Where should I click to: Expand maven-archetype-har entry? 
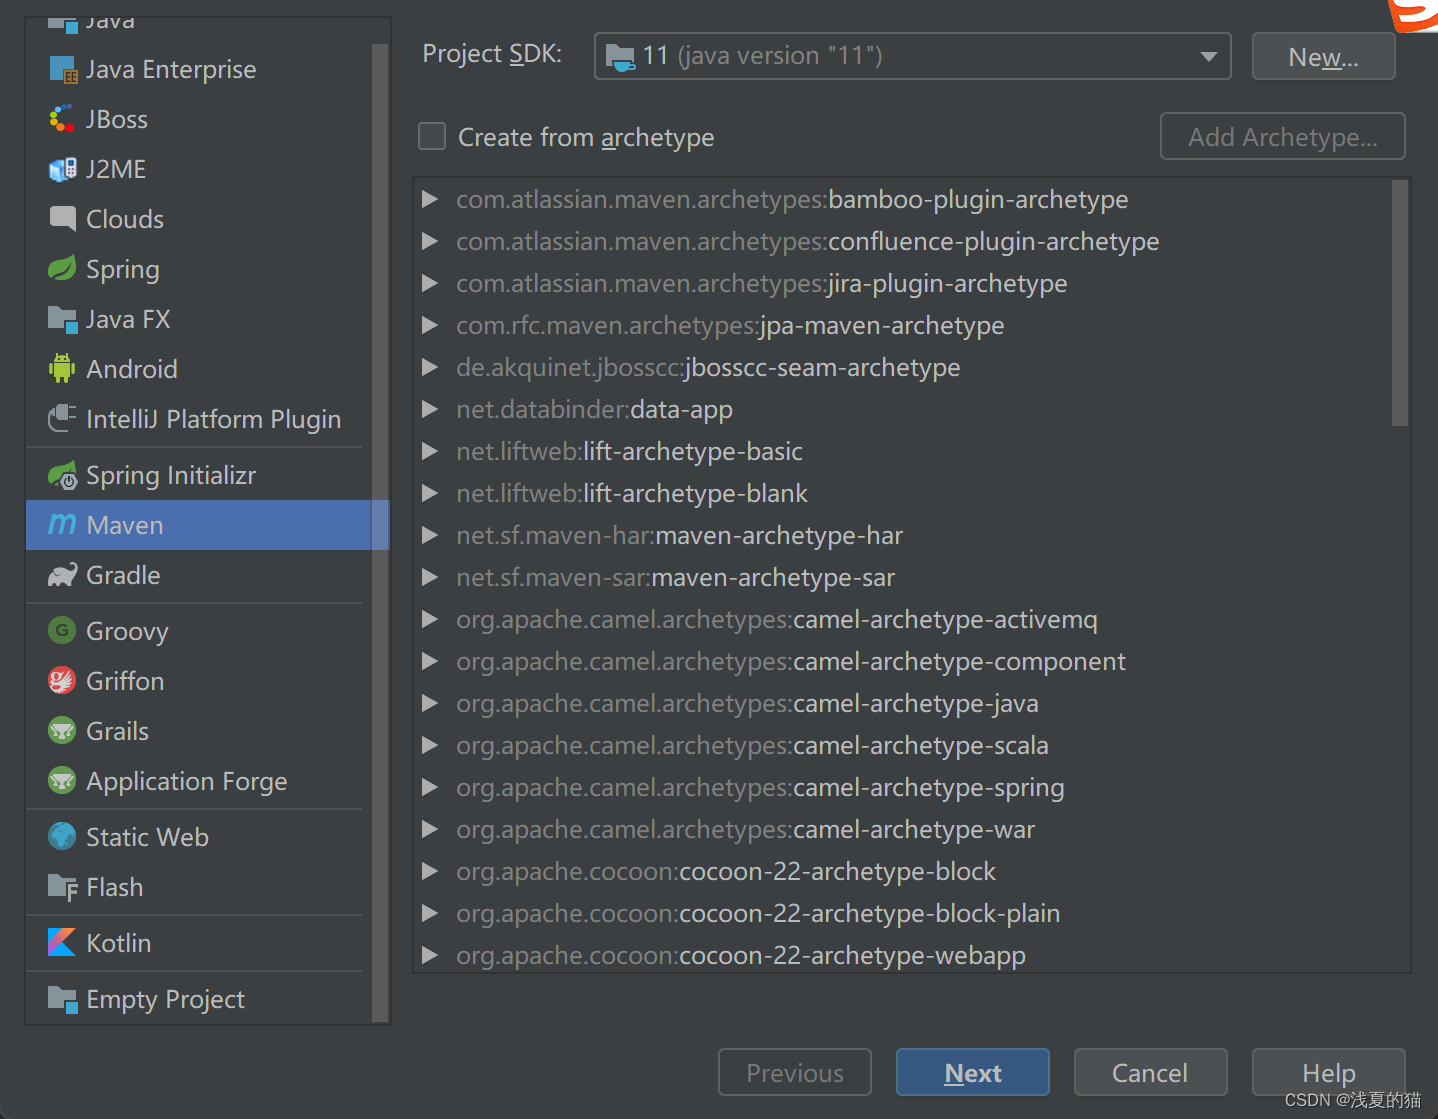(x=430, y=535)
